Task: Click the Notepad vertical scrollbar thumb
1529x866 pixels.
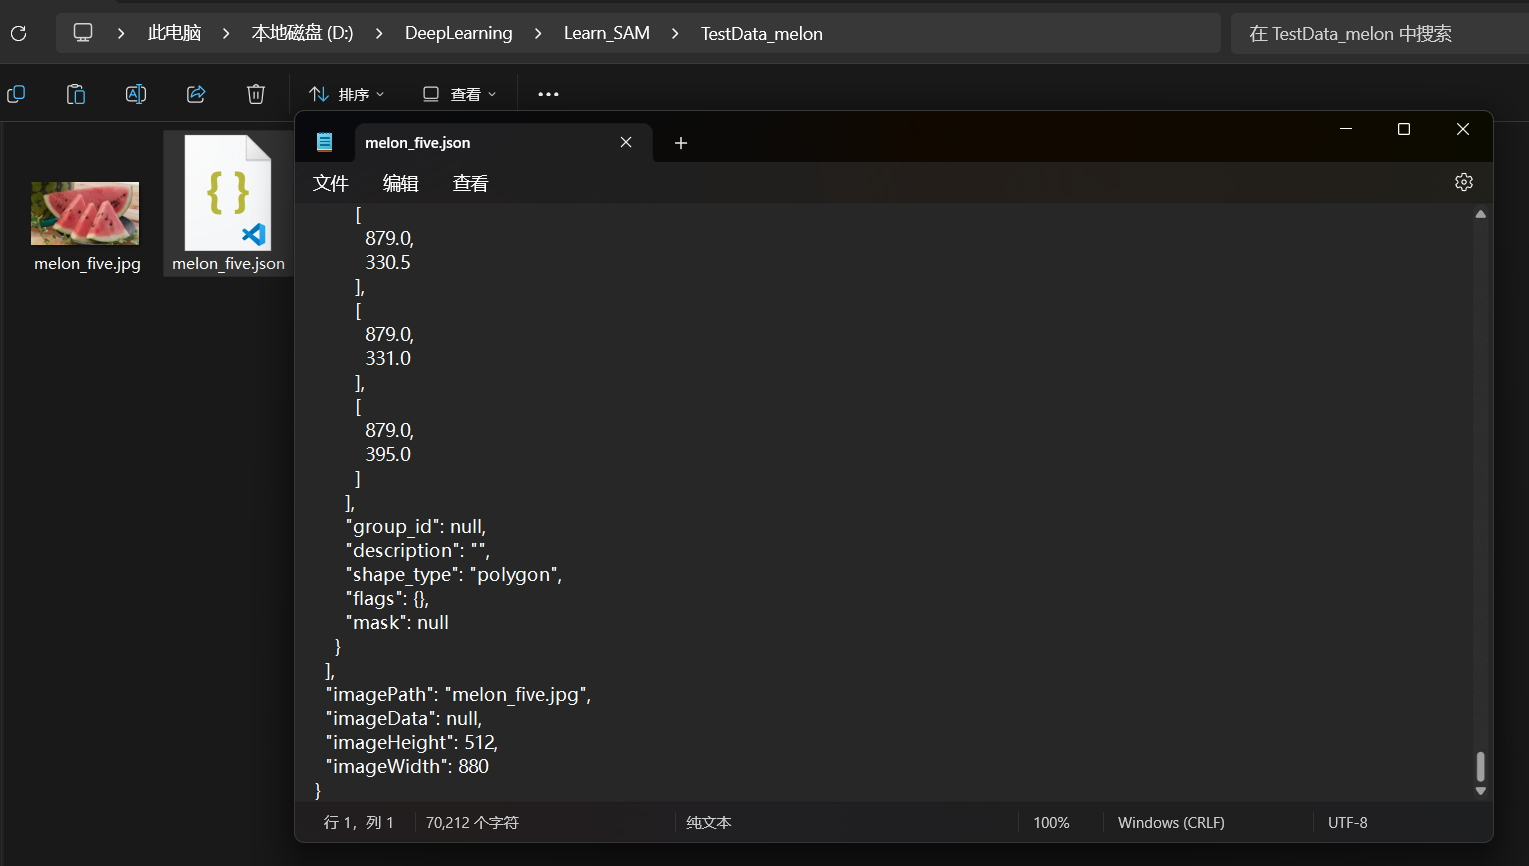Action: tap(1481, 767)
